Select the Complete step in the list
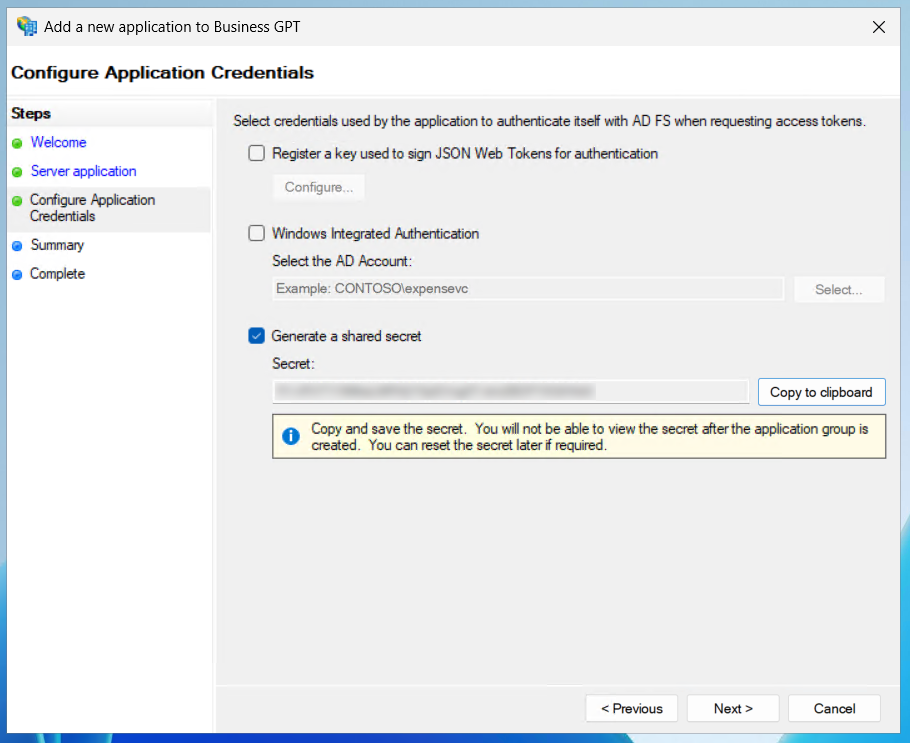This screenshot has height=743, width=910. [57, 273]
